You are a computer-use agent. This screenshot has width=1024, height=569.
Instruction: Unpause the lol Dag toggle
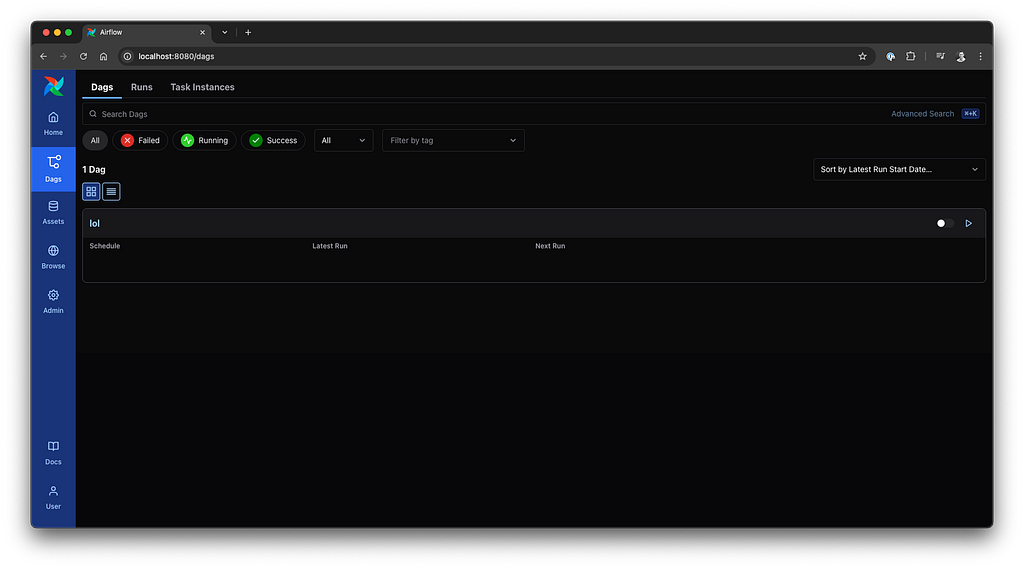[944, 223]
